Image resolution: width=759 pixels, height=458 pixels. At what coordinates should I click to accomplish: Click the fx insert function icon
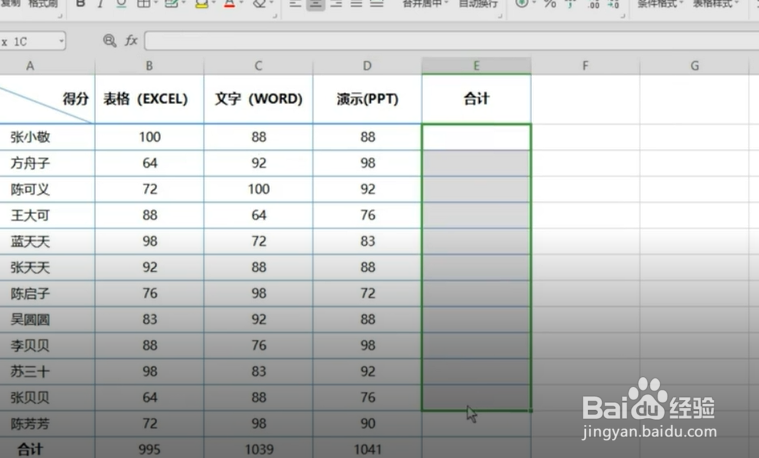click(x=131, y=41)
